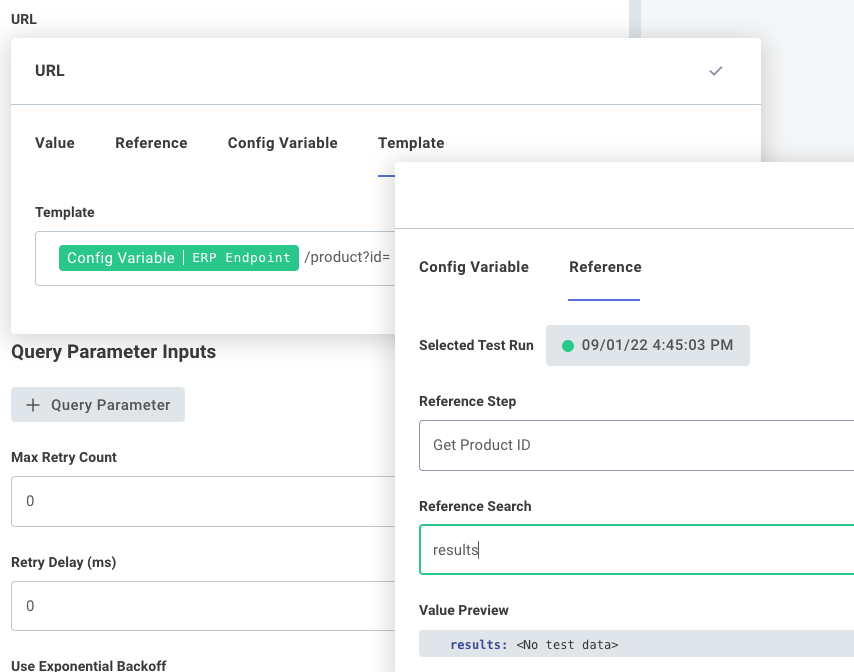Open the Reference tab next to Value

151,143
